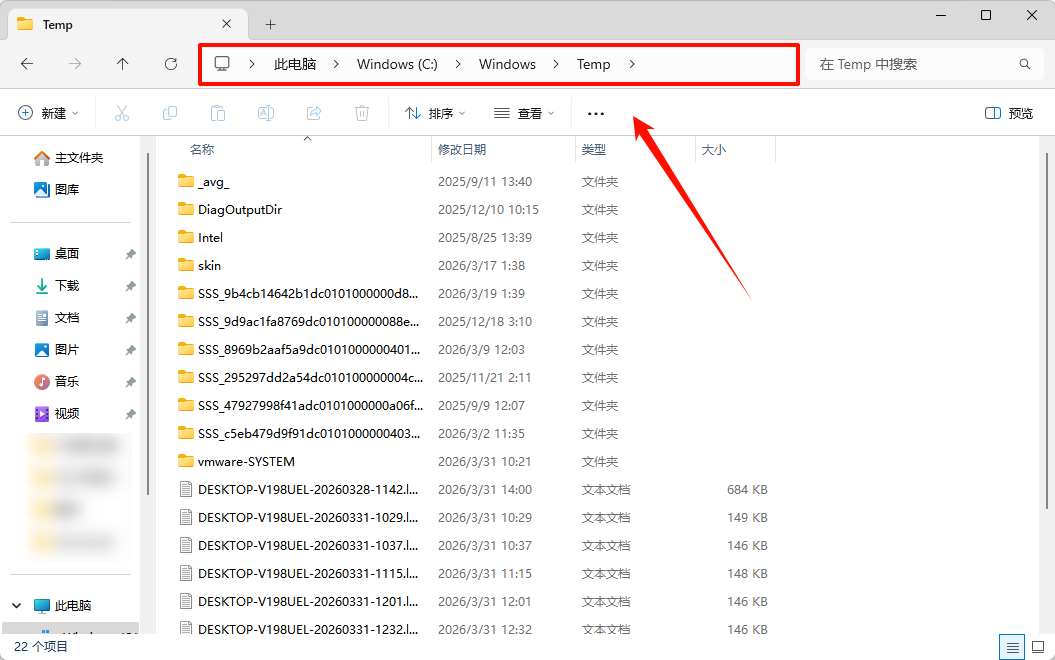Open the 查看 view dropdown
This screenshot has height=660, width=1055.
[x=524, y=112]
